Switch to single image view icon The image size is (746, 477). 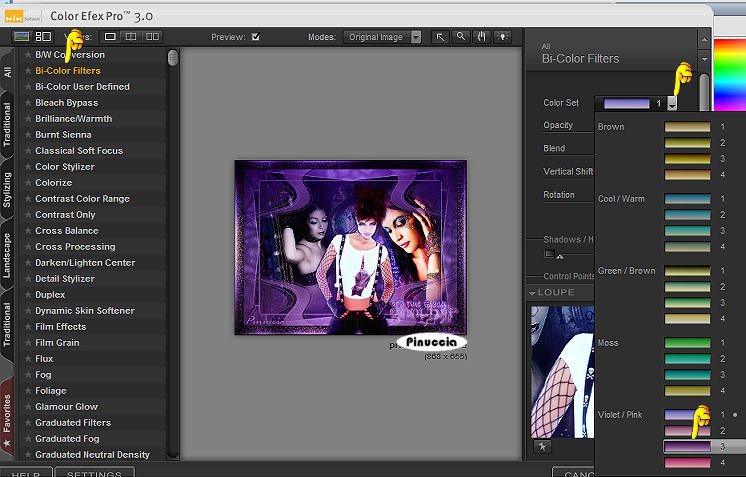click(110, 37)
